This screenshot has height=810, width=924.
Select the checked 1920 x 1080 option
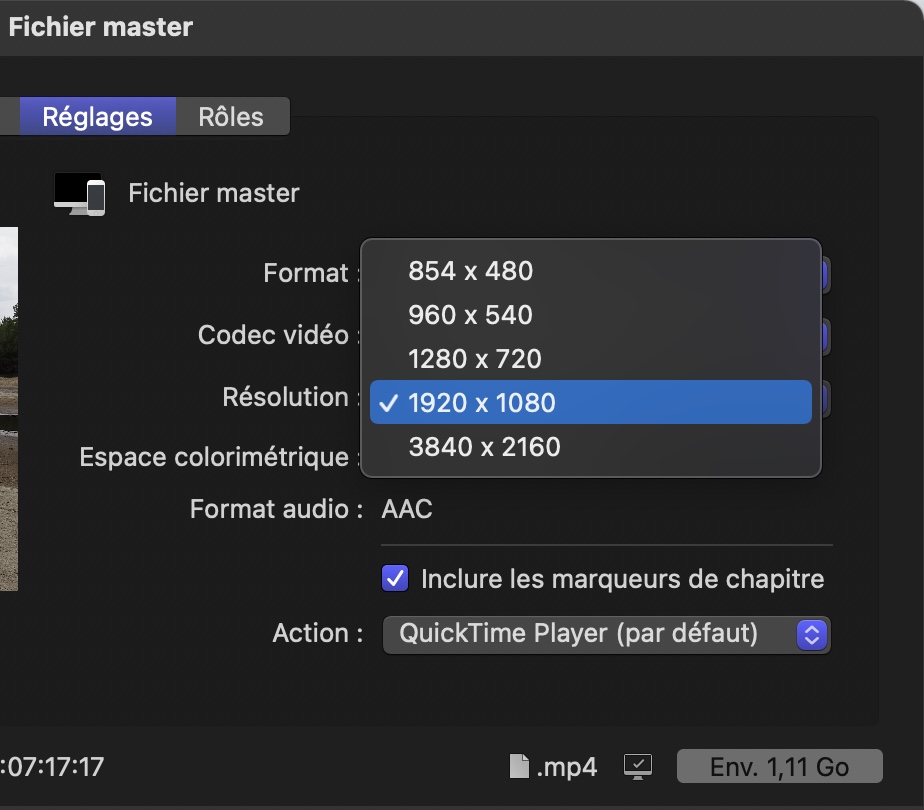tap(590, 402)
